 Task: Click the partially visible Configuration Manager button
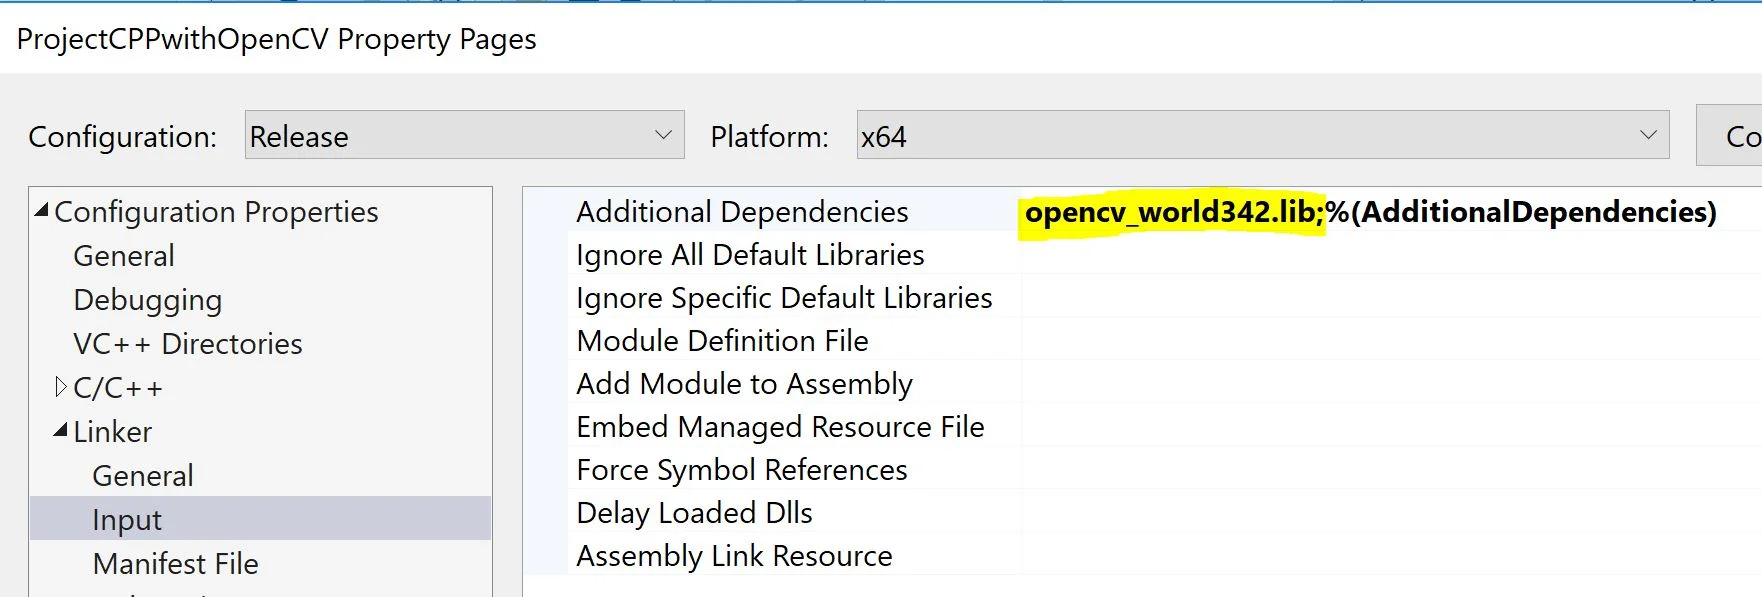click(x=1730, y=135)
